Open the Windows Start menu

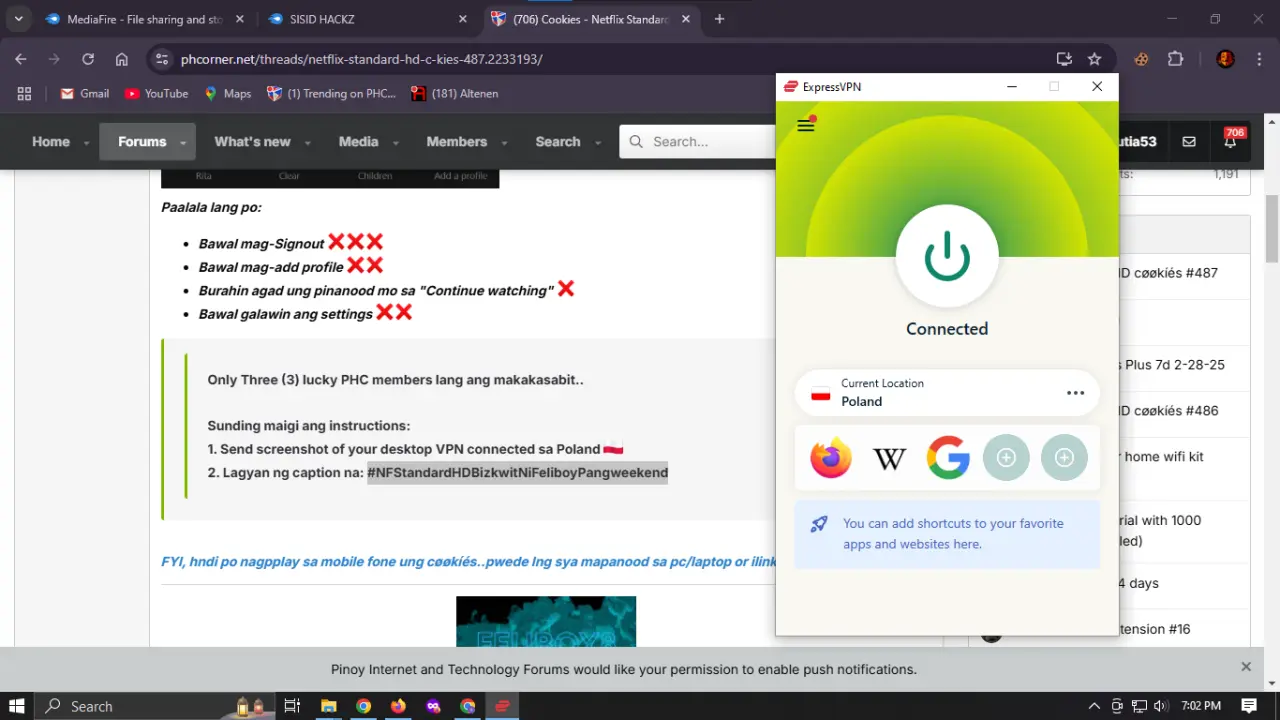pyautogui.click(x=17, y=706)
